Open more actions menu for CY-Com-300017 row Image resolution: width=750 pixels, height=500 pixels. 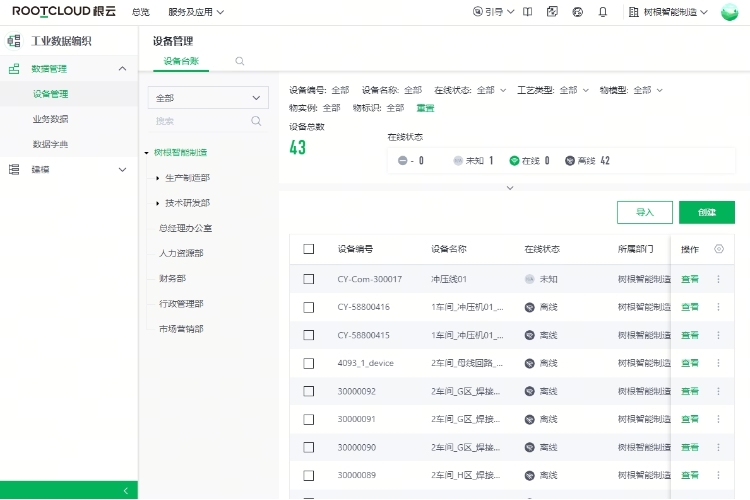pyautogui.click(x=718, y=279)
